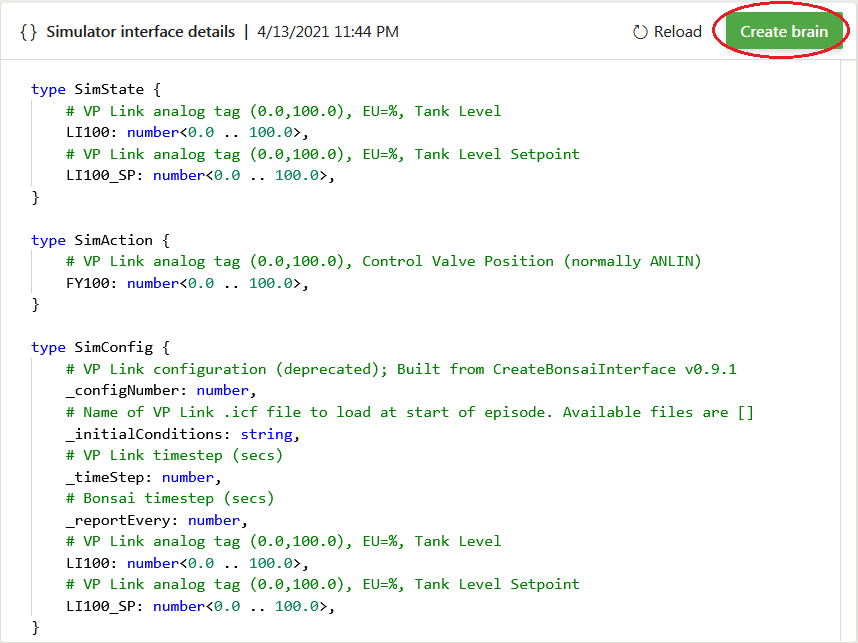Click Tank Level Setpoint comment in SimState
Screen dimensions: 858x643
click(x=322, y=154)
